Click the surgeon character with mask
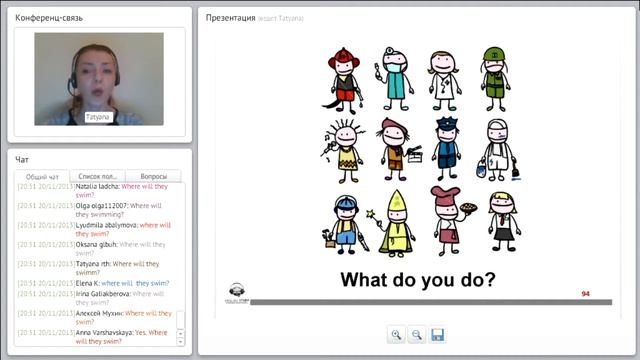Viewport: 640px width, 360px height. 394,79
